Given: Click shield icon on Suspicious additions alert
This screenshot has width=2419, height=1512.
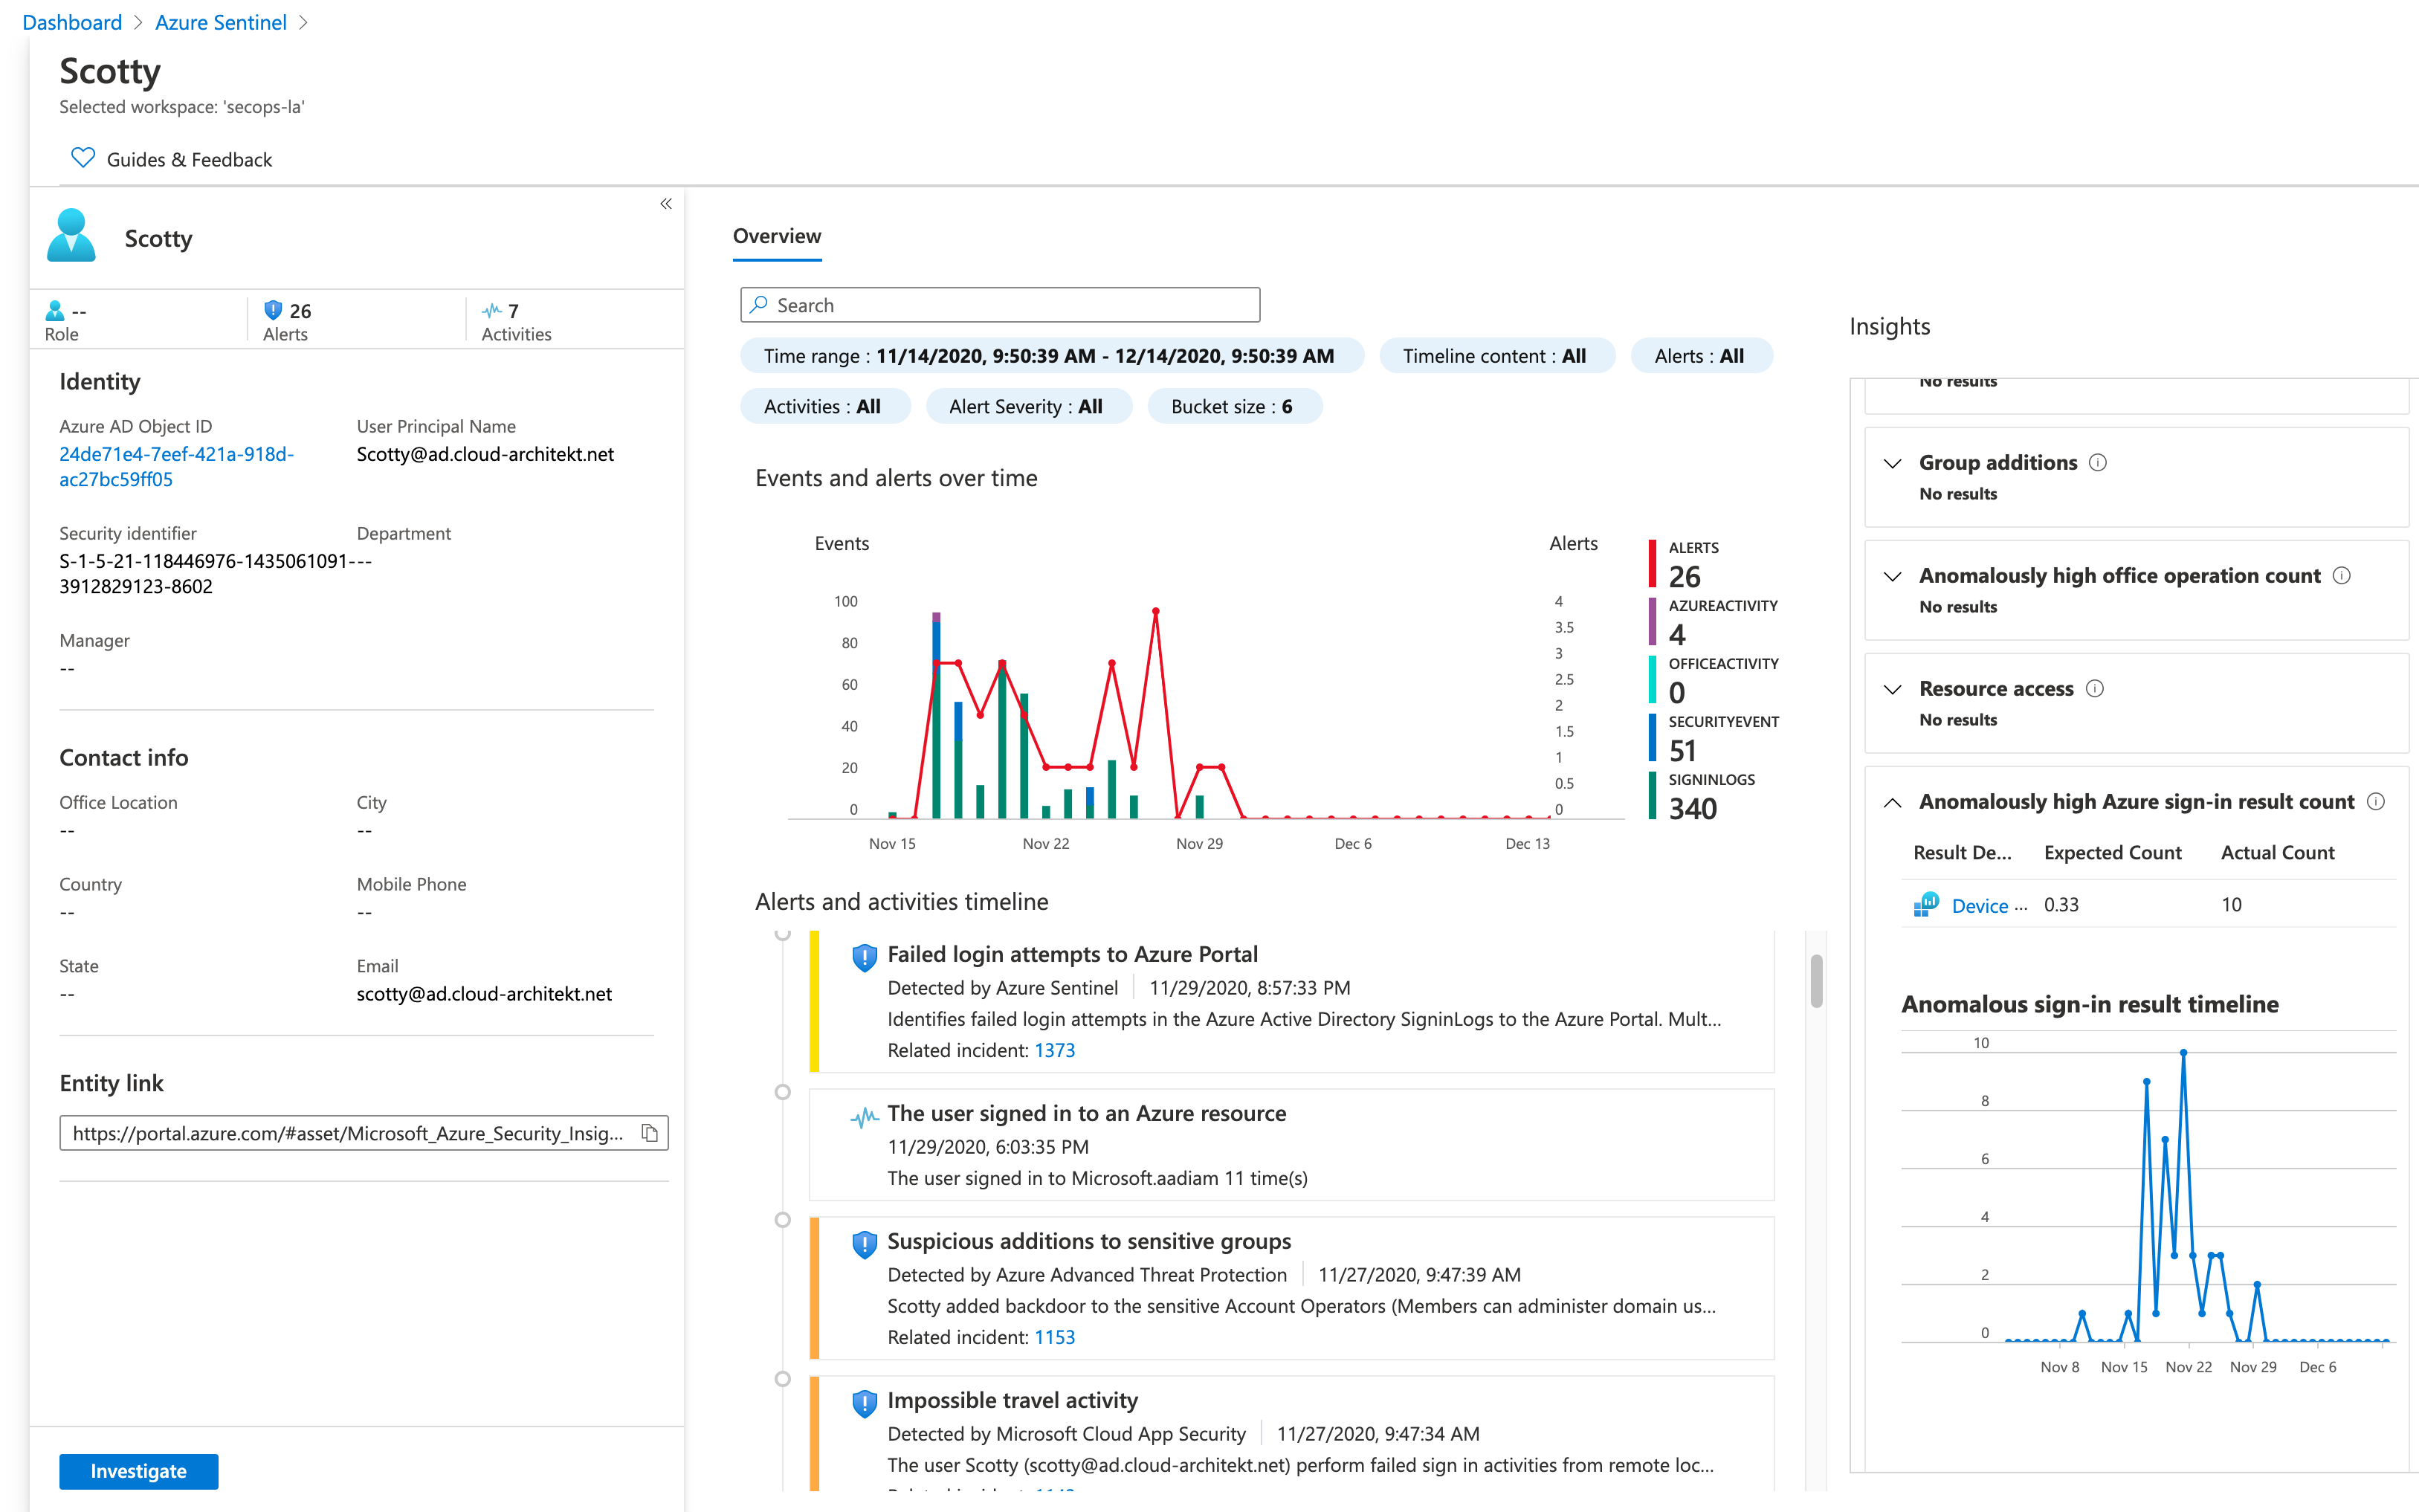Looking at the screenshot, I should click(x=864, y=1244).
